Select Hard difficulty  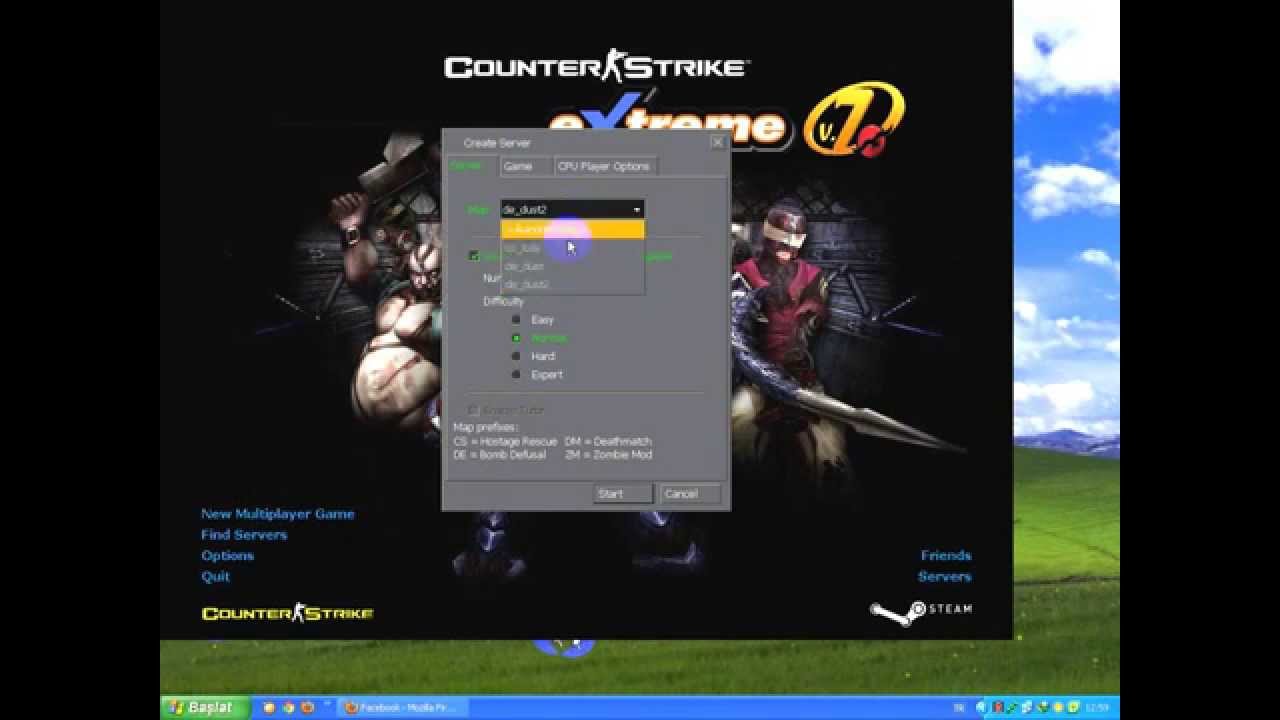click(532, 356)
